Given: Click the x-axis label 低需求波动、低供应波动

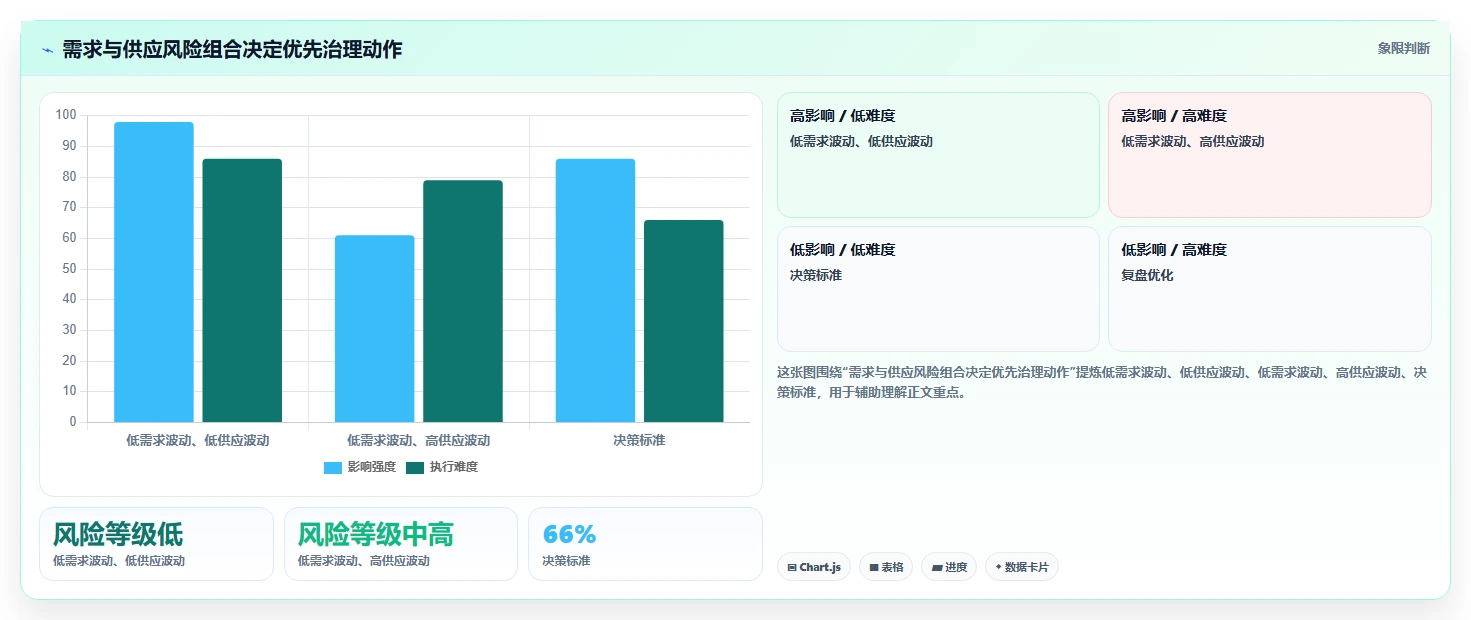Looking at the screenshot, I should (x=198, y=440).
